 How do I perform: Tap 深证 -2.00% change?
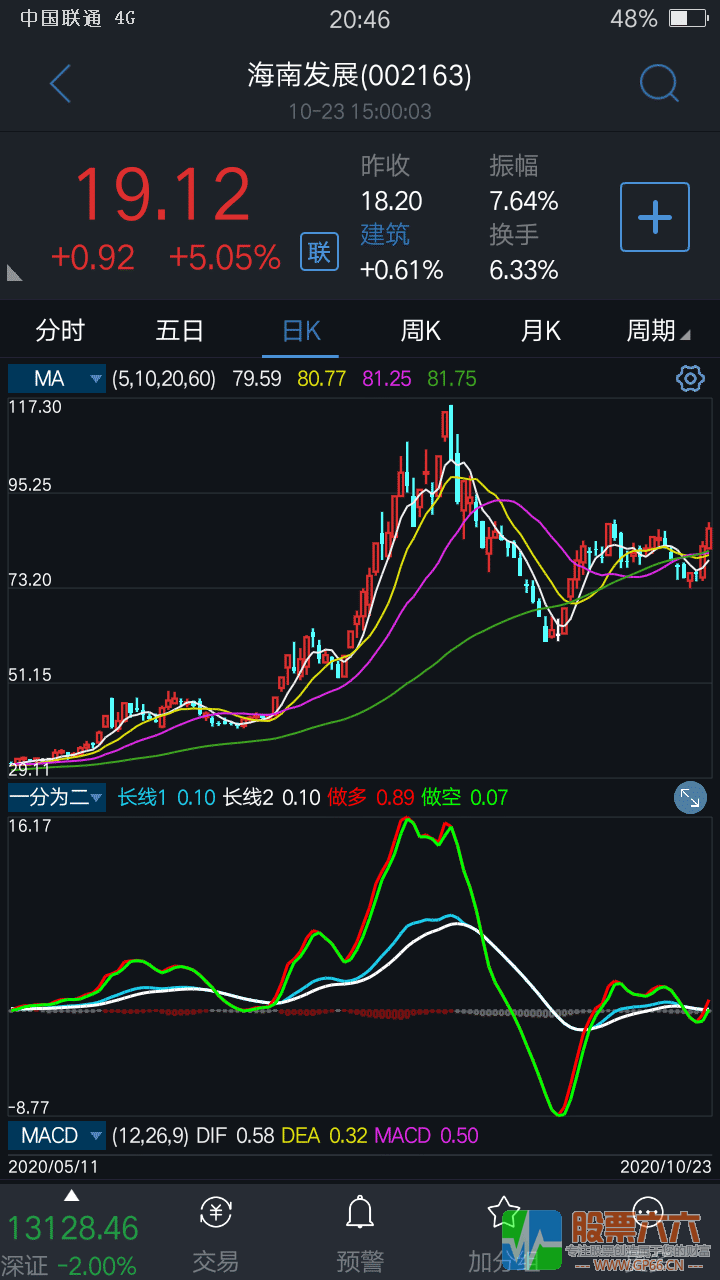[x=97, y=1265]
